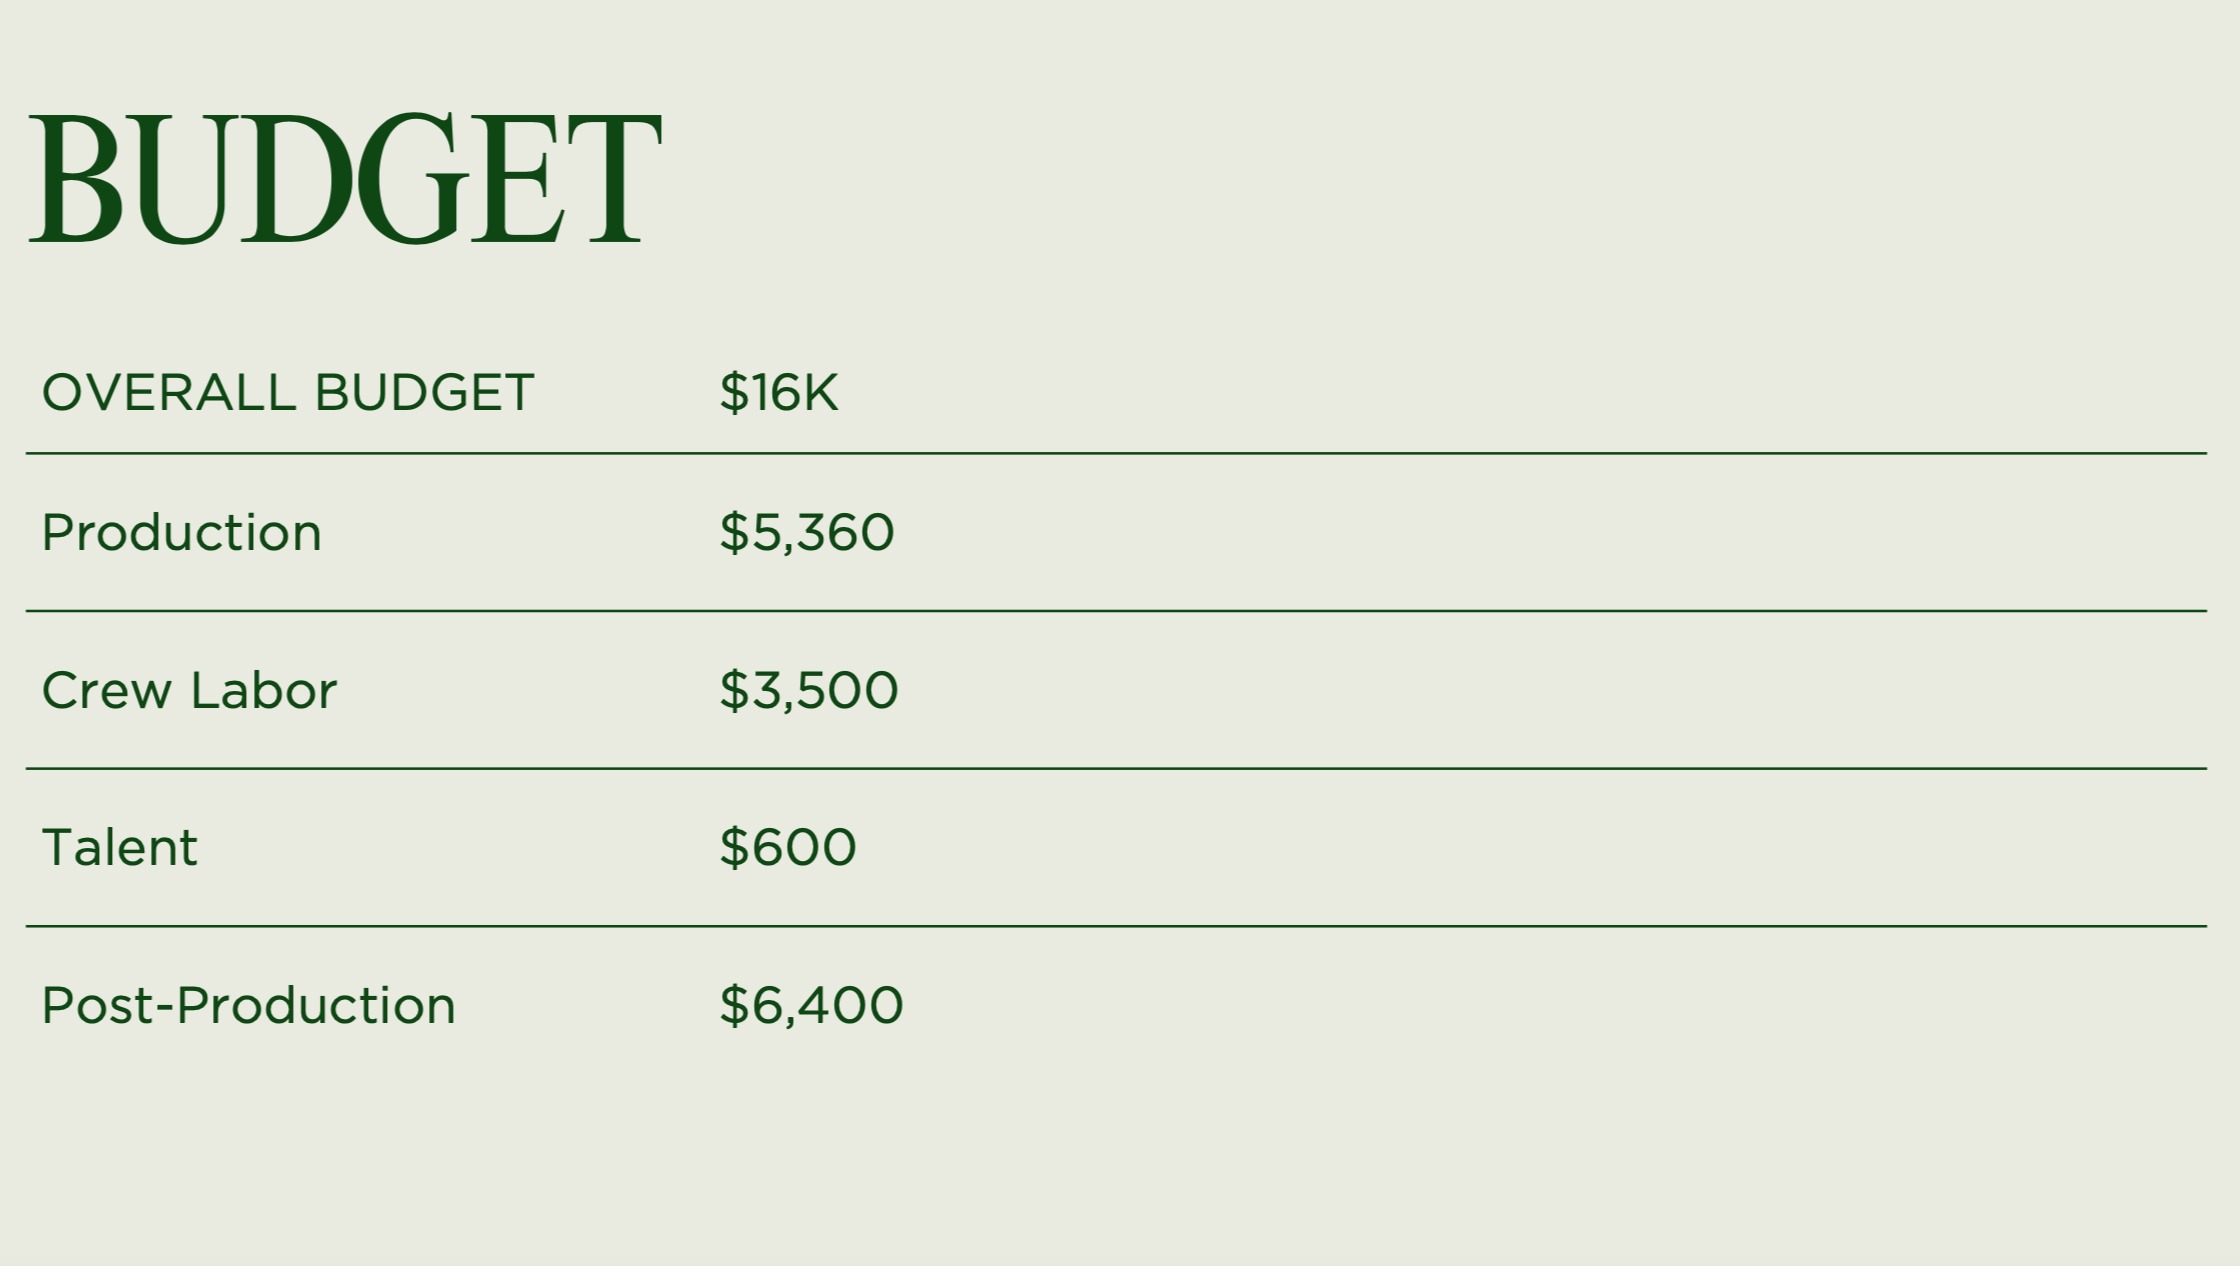Image resolution: width=2240 pixels, height=1266 pixels.
Task: Click the dollar sign of the $600 amount
Action: click(733, 848)
